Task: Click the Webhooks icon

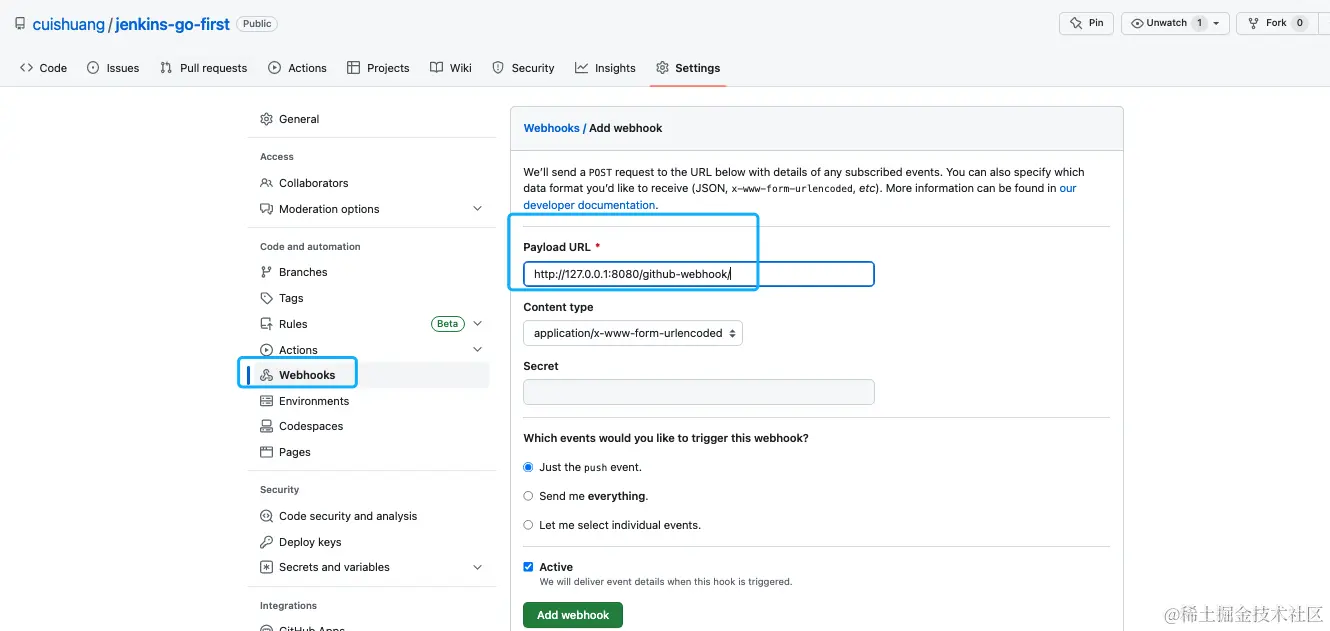Action: click(x=266, y=375)
